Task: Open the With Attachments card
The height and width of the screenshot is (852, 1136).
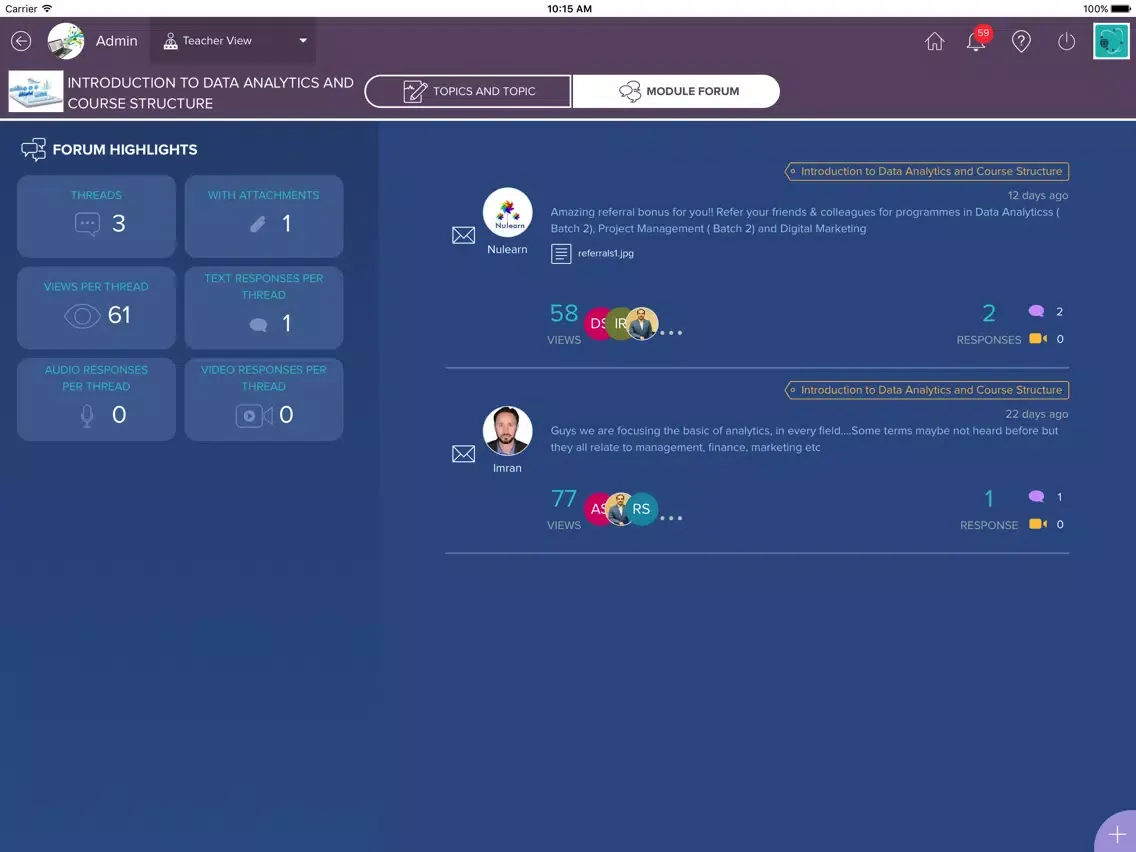Action: (x=264, y=216)
